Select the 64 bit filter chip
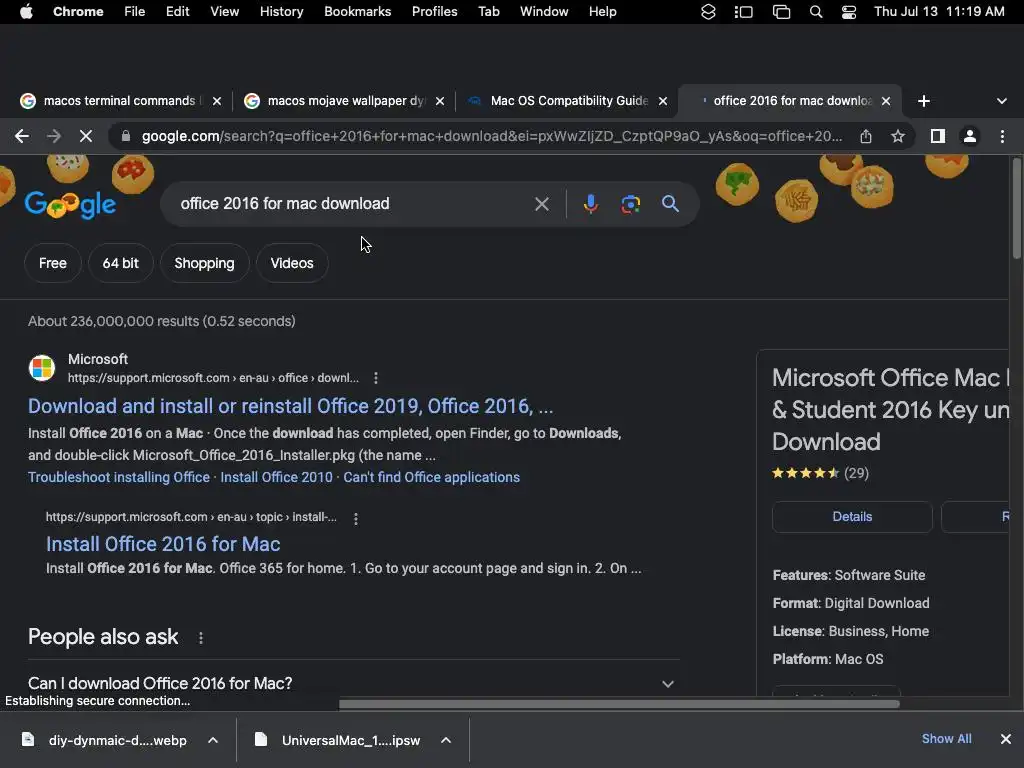The width and height of the screenshot is (1024, 768). (121, 263)
